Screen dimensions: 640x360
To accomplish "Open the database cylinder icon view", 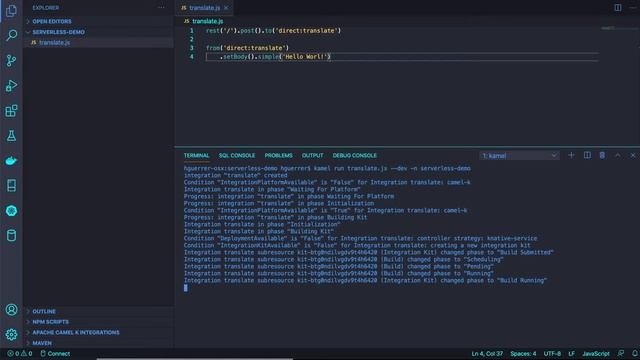I will point(11,236).
